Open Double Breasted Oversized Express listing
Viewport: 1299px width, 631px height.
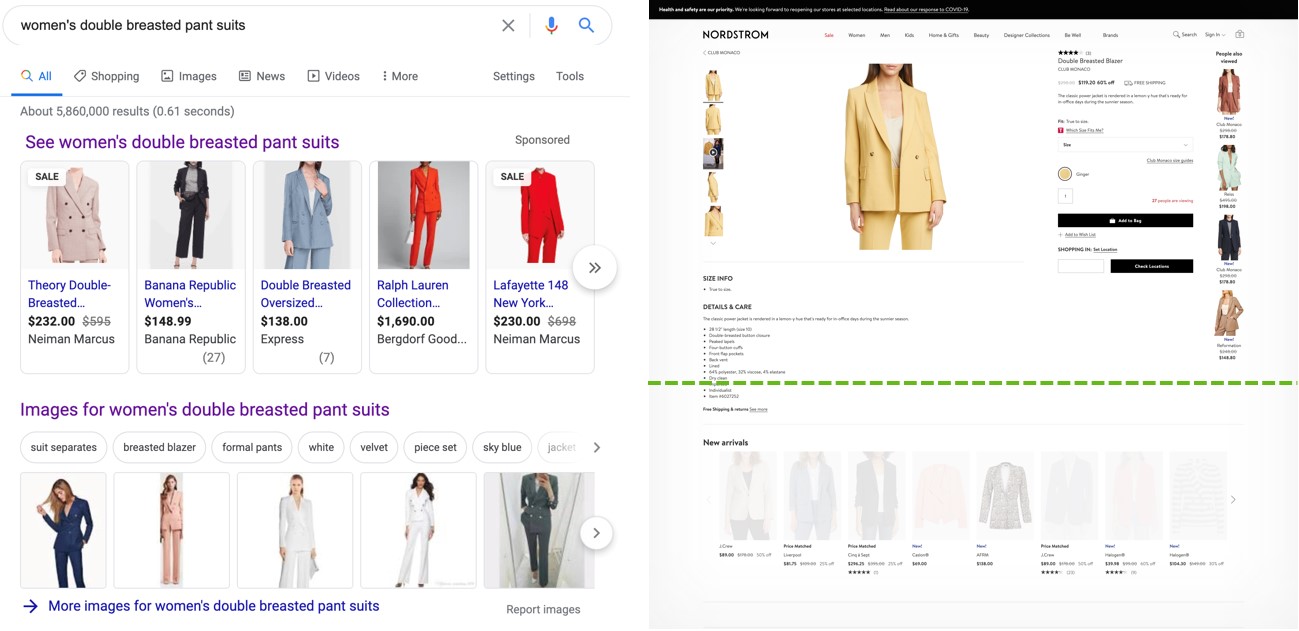tap(307, 267)
